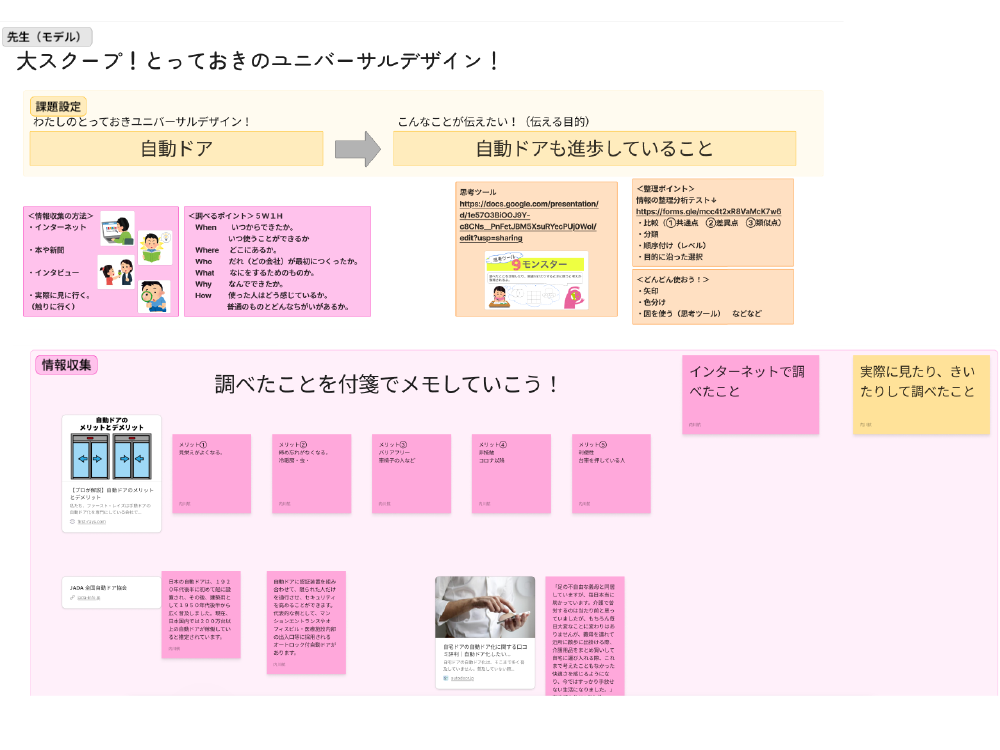This screenshot has height=750, width=1000.
Task: Select the yellow 実際に見たり sticky note
Action: click(920, 394)
